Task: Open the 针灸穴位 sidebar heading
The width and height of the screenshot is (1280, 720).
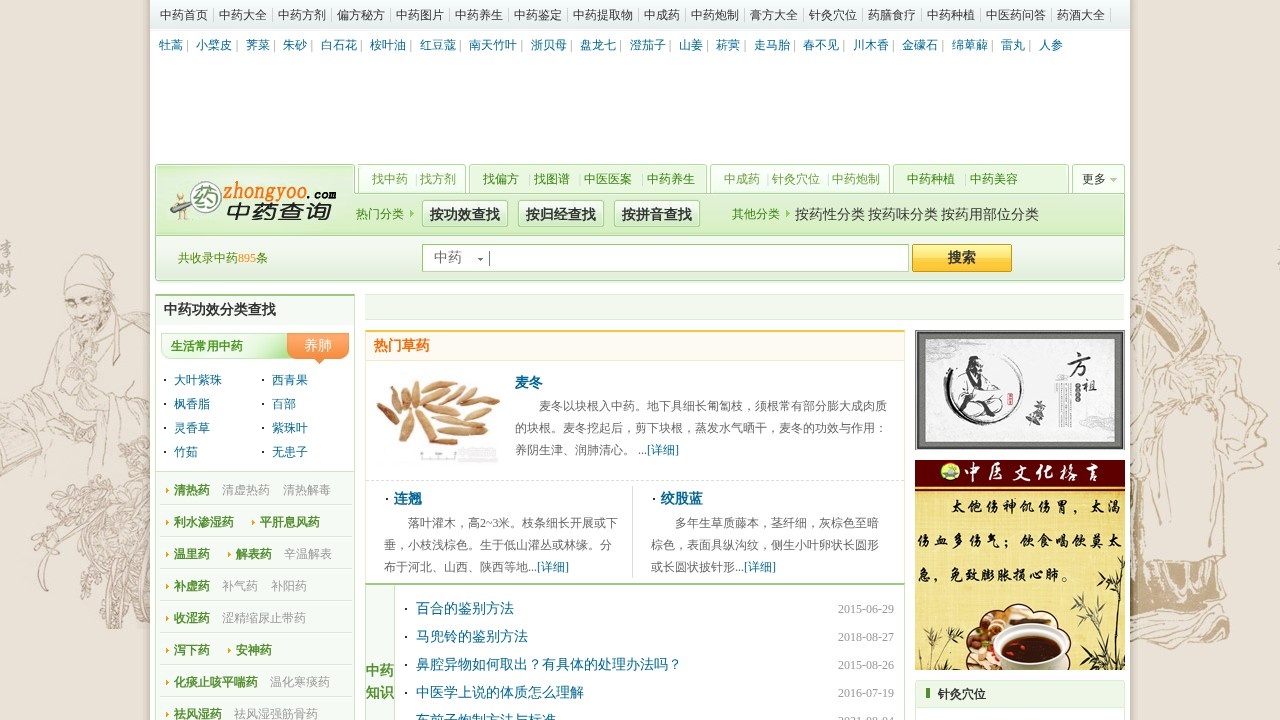Action: [962, 694]
